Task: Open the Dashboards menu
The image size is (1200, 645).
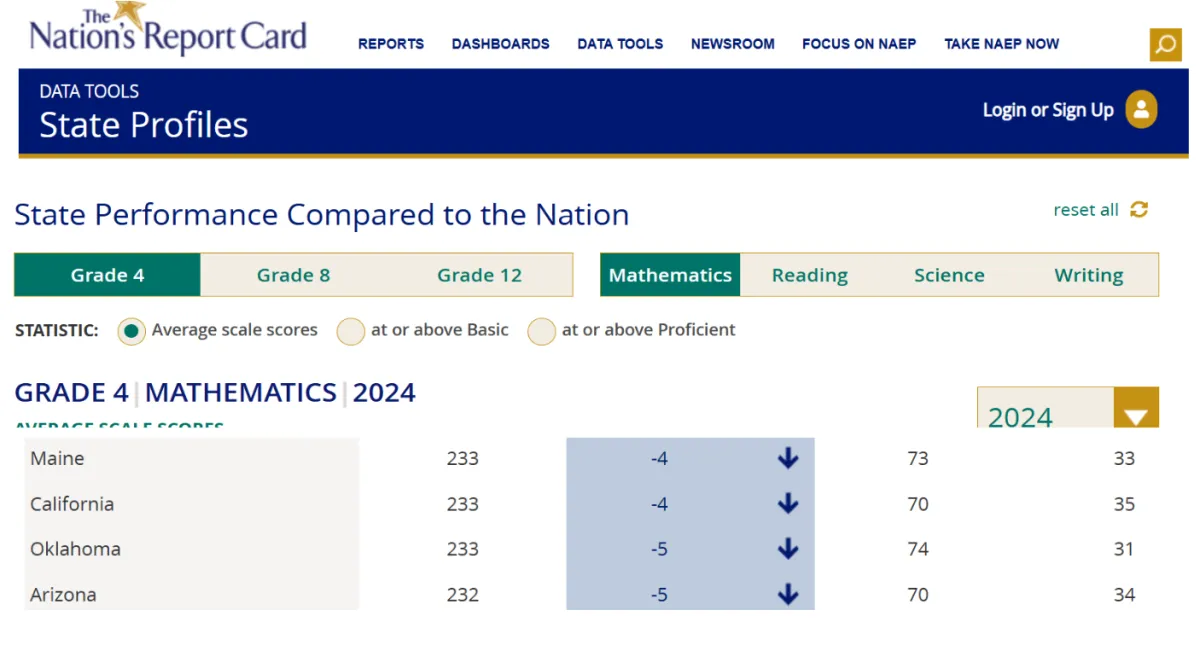Action: point(501,44)
